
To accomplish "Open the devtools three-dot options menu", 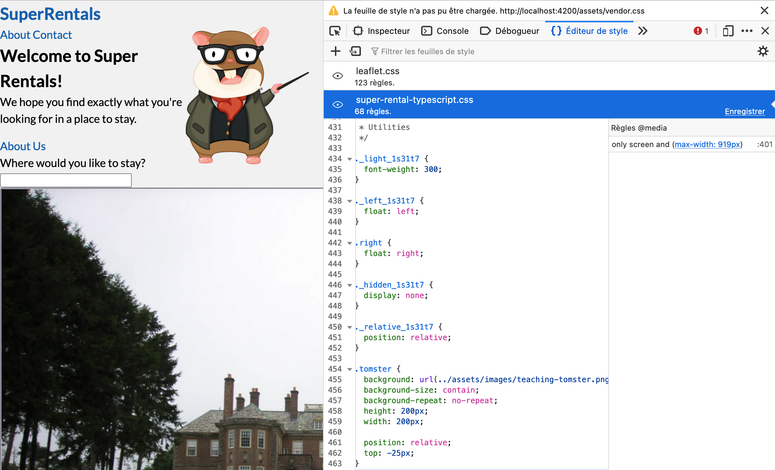I will pos(747,31).
